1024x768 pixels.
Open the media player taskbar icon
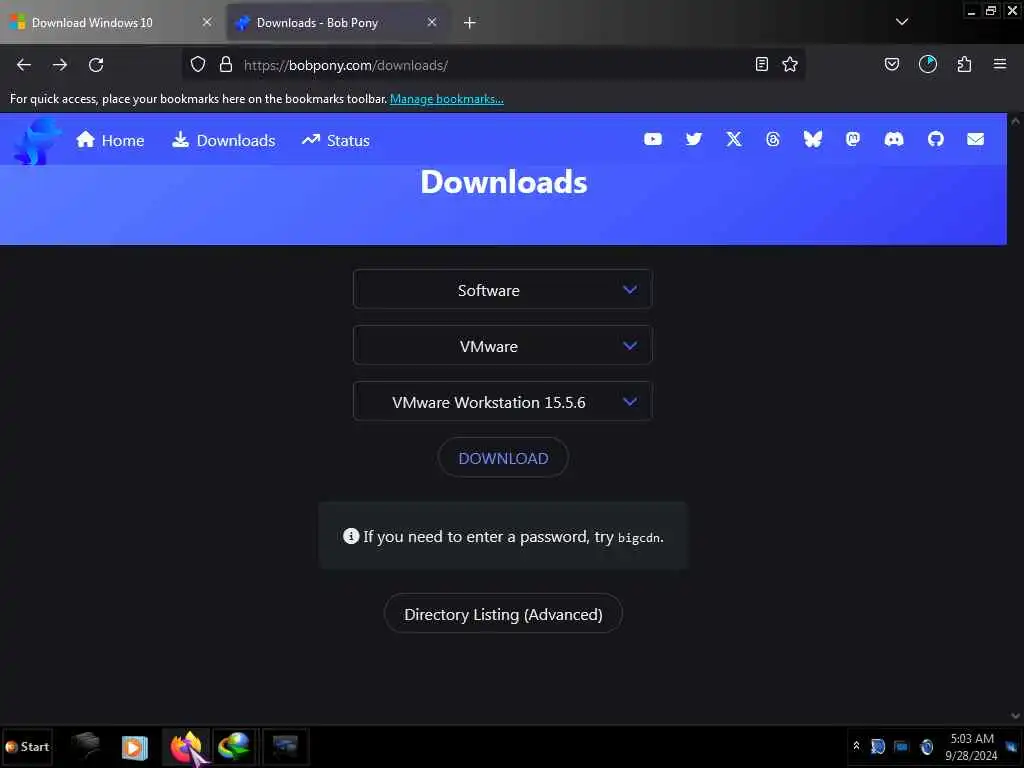point(135,747)
